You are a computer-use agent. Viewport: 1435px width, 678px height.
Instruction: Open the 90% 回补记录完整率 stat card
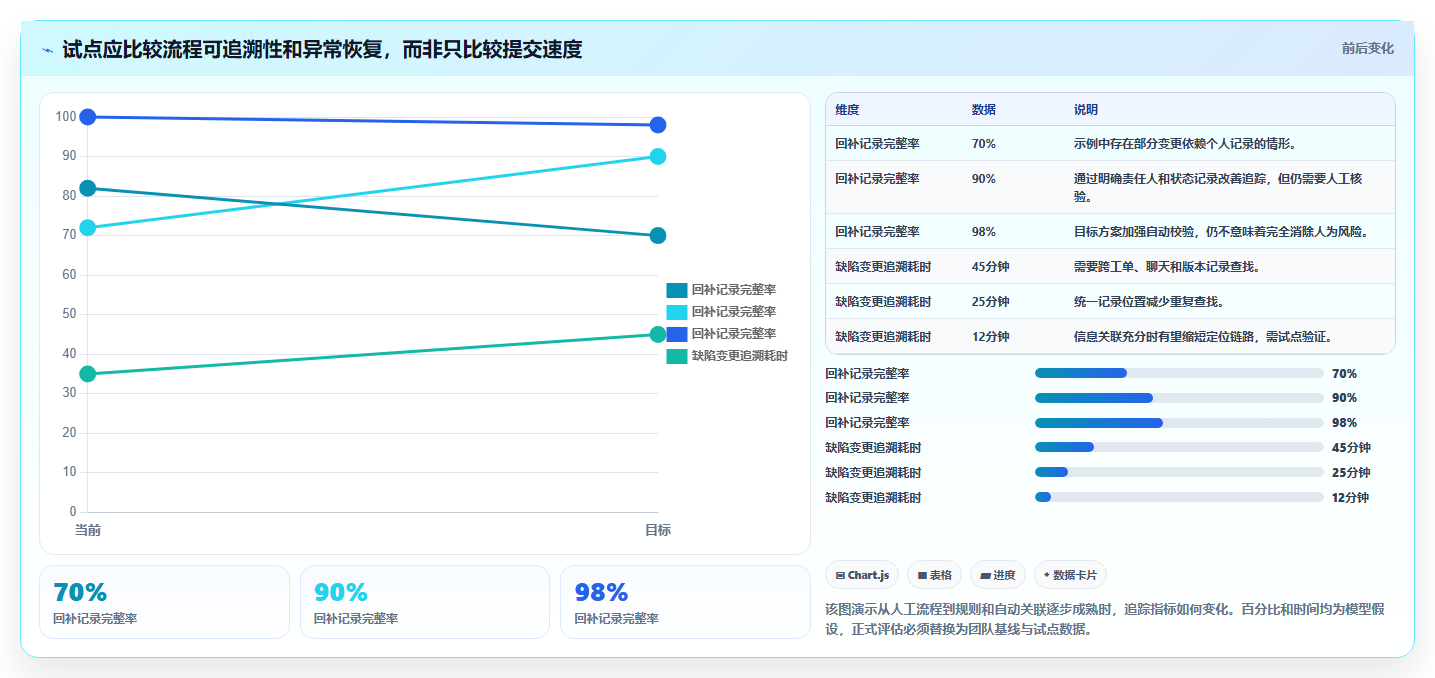425,602
